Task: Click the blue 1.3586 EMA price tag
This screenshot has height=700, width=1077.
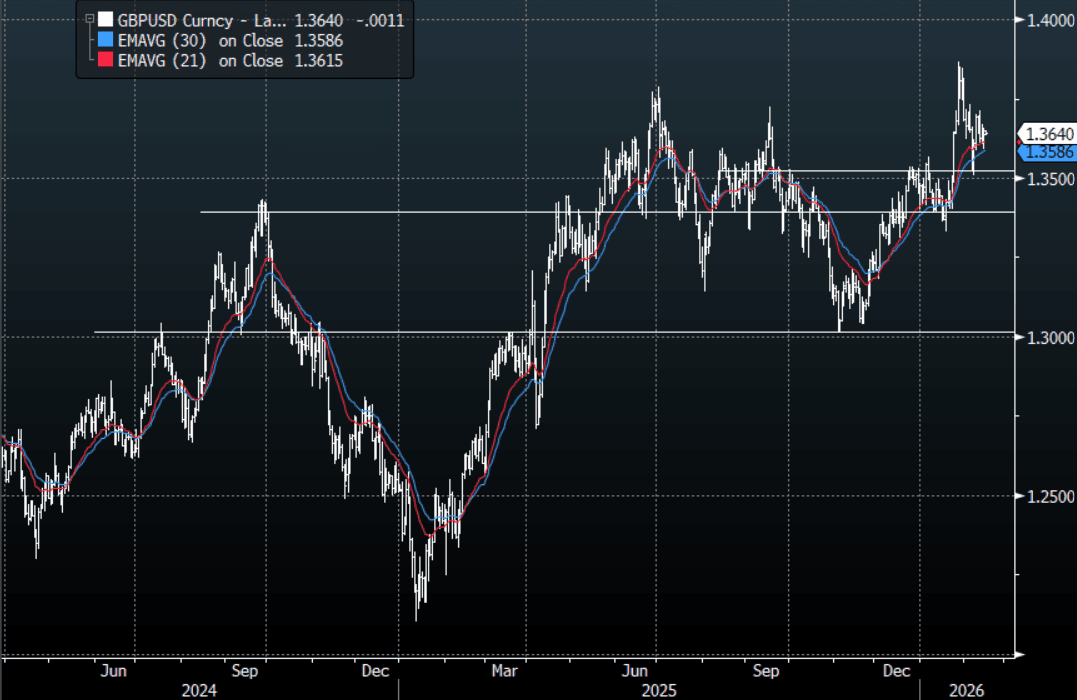Action: (1047, 152)
